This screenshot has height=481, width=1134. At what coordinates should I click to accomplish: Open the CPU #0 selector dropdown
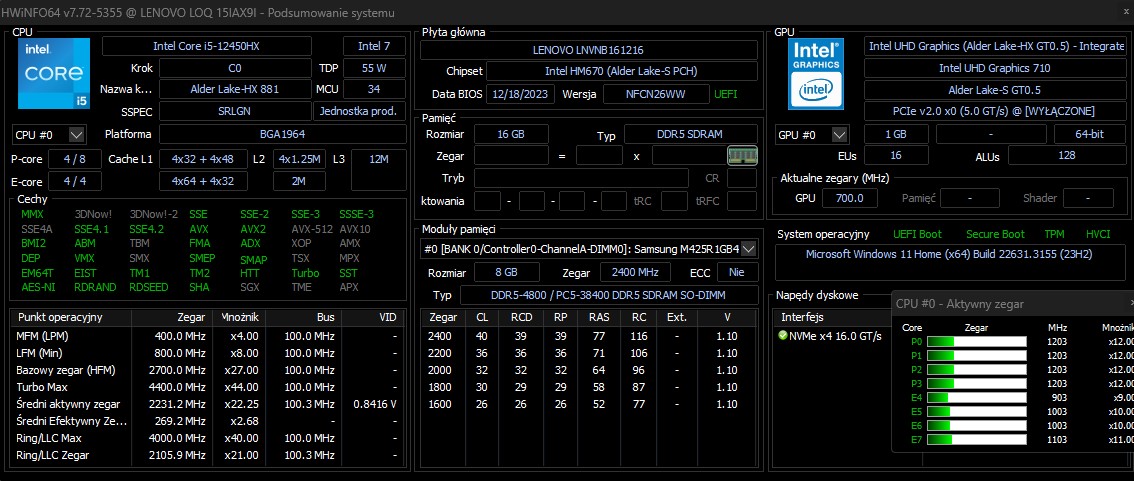(50, 134)
